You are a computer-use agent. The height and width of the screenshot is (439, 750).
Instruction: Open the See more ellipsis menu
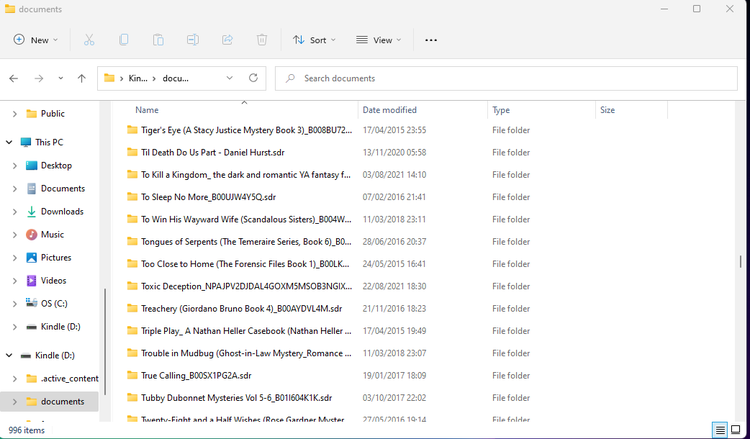(431, 40)
